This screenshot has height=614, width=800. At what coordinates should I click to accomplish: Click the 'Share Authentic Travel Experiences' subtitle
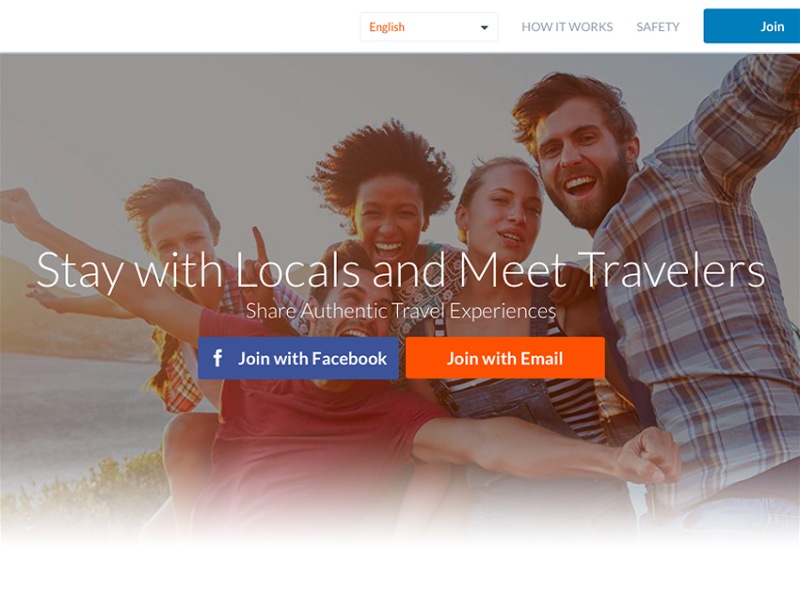(x=401, y=311)
